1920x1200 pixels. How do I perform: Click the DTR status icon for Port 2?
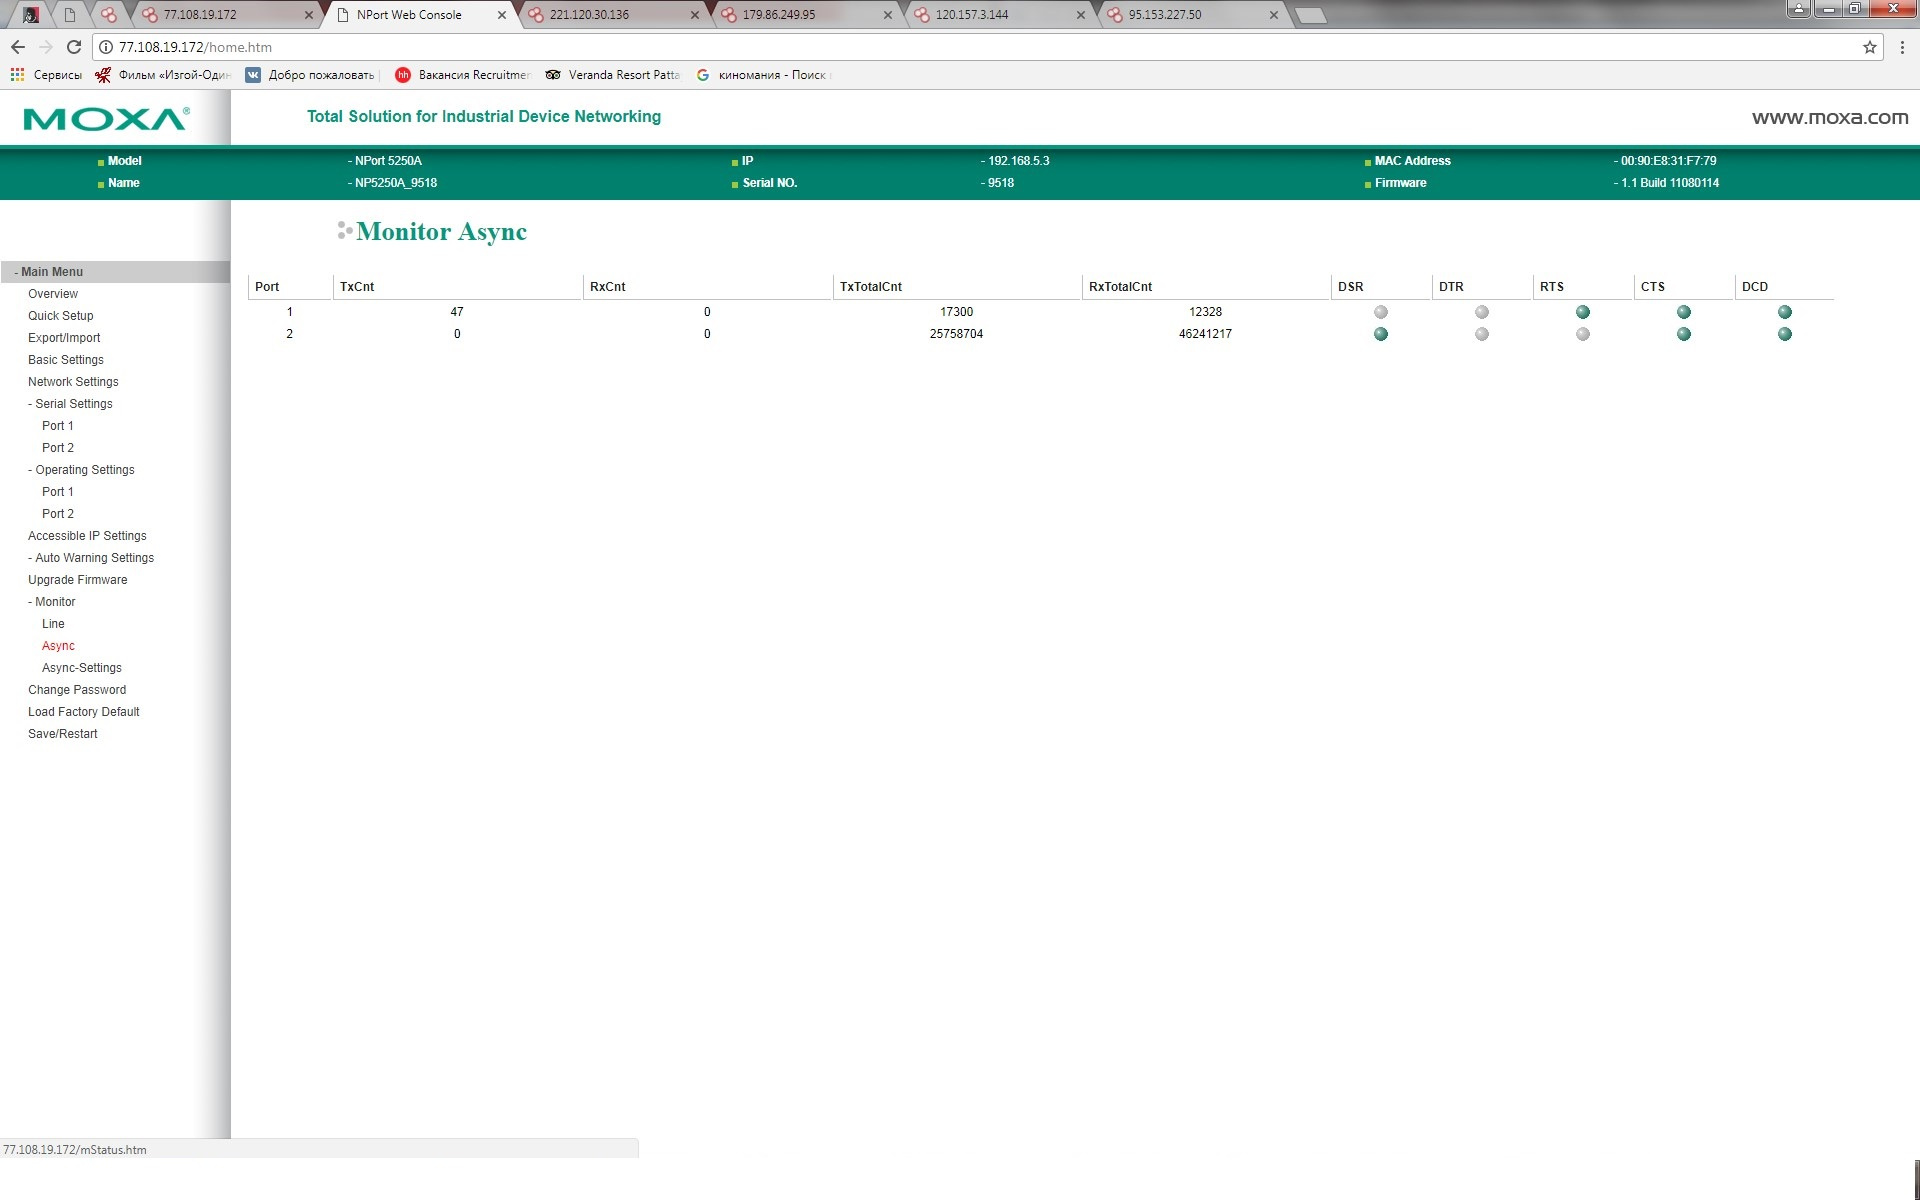pos(1480,333)
